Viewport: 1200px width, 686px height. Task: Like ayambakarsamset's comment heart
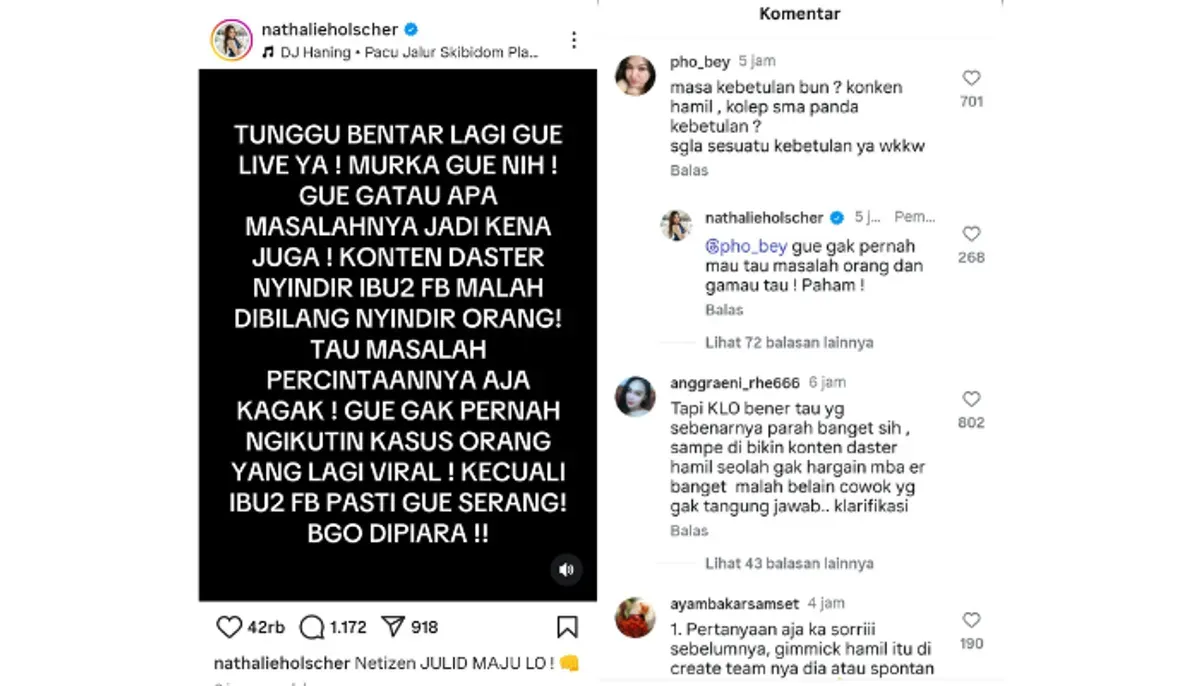coord(971,620)
